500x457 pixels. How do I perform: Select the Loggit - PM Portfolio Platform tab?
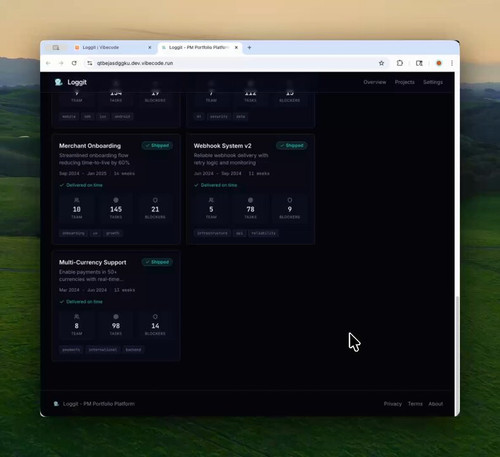coord(199,47)
